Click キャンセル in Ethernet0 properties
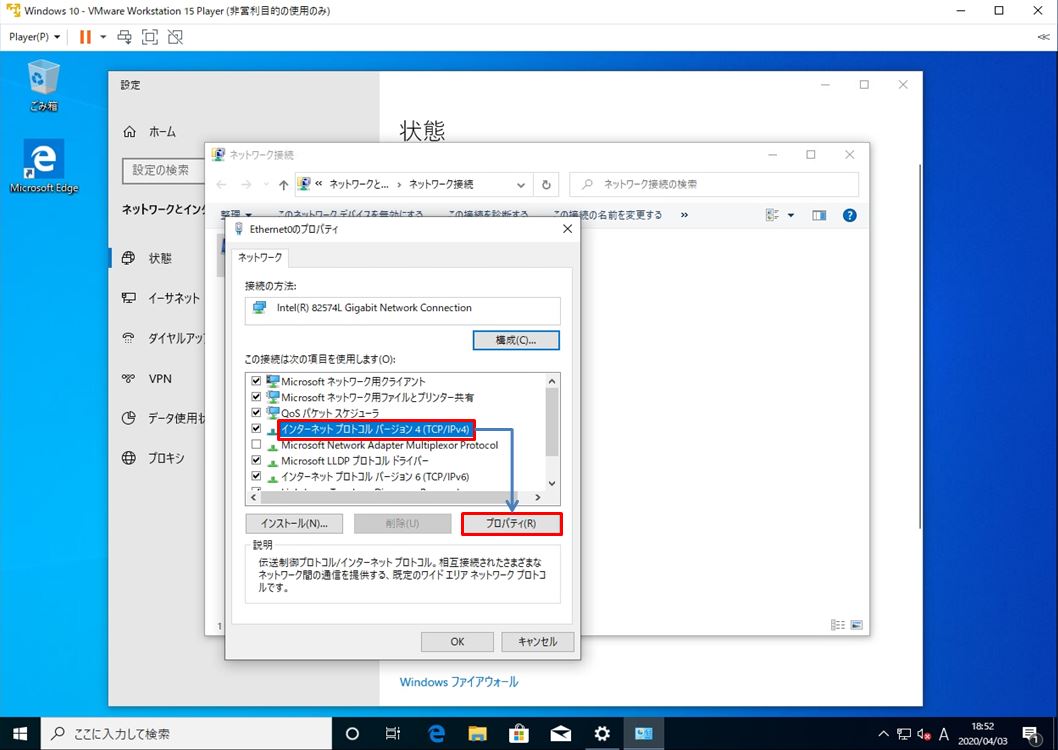 (538, 641)
